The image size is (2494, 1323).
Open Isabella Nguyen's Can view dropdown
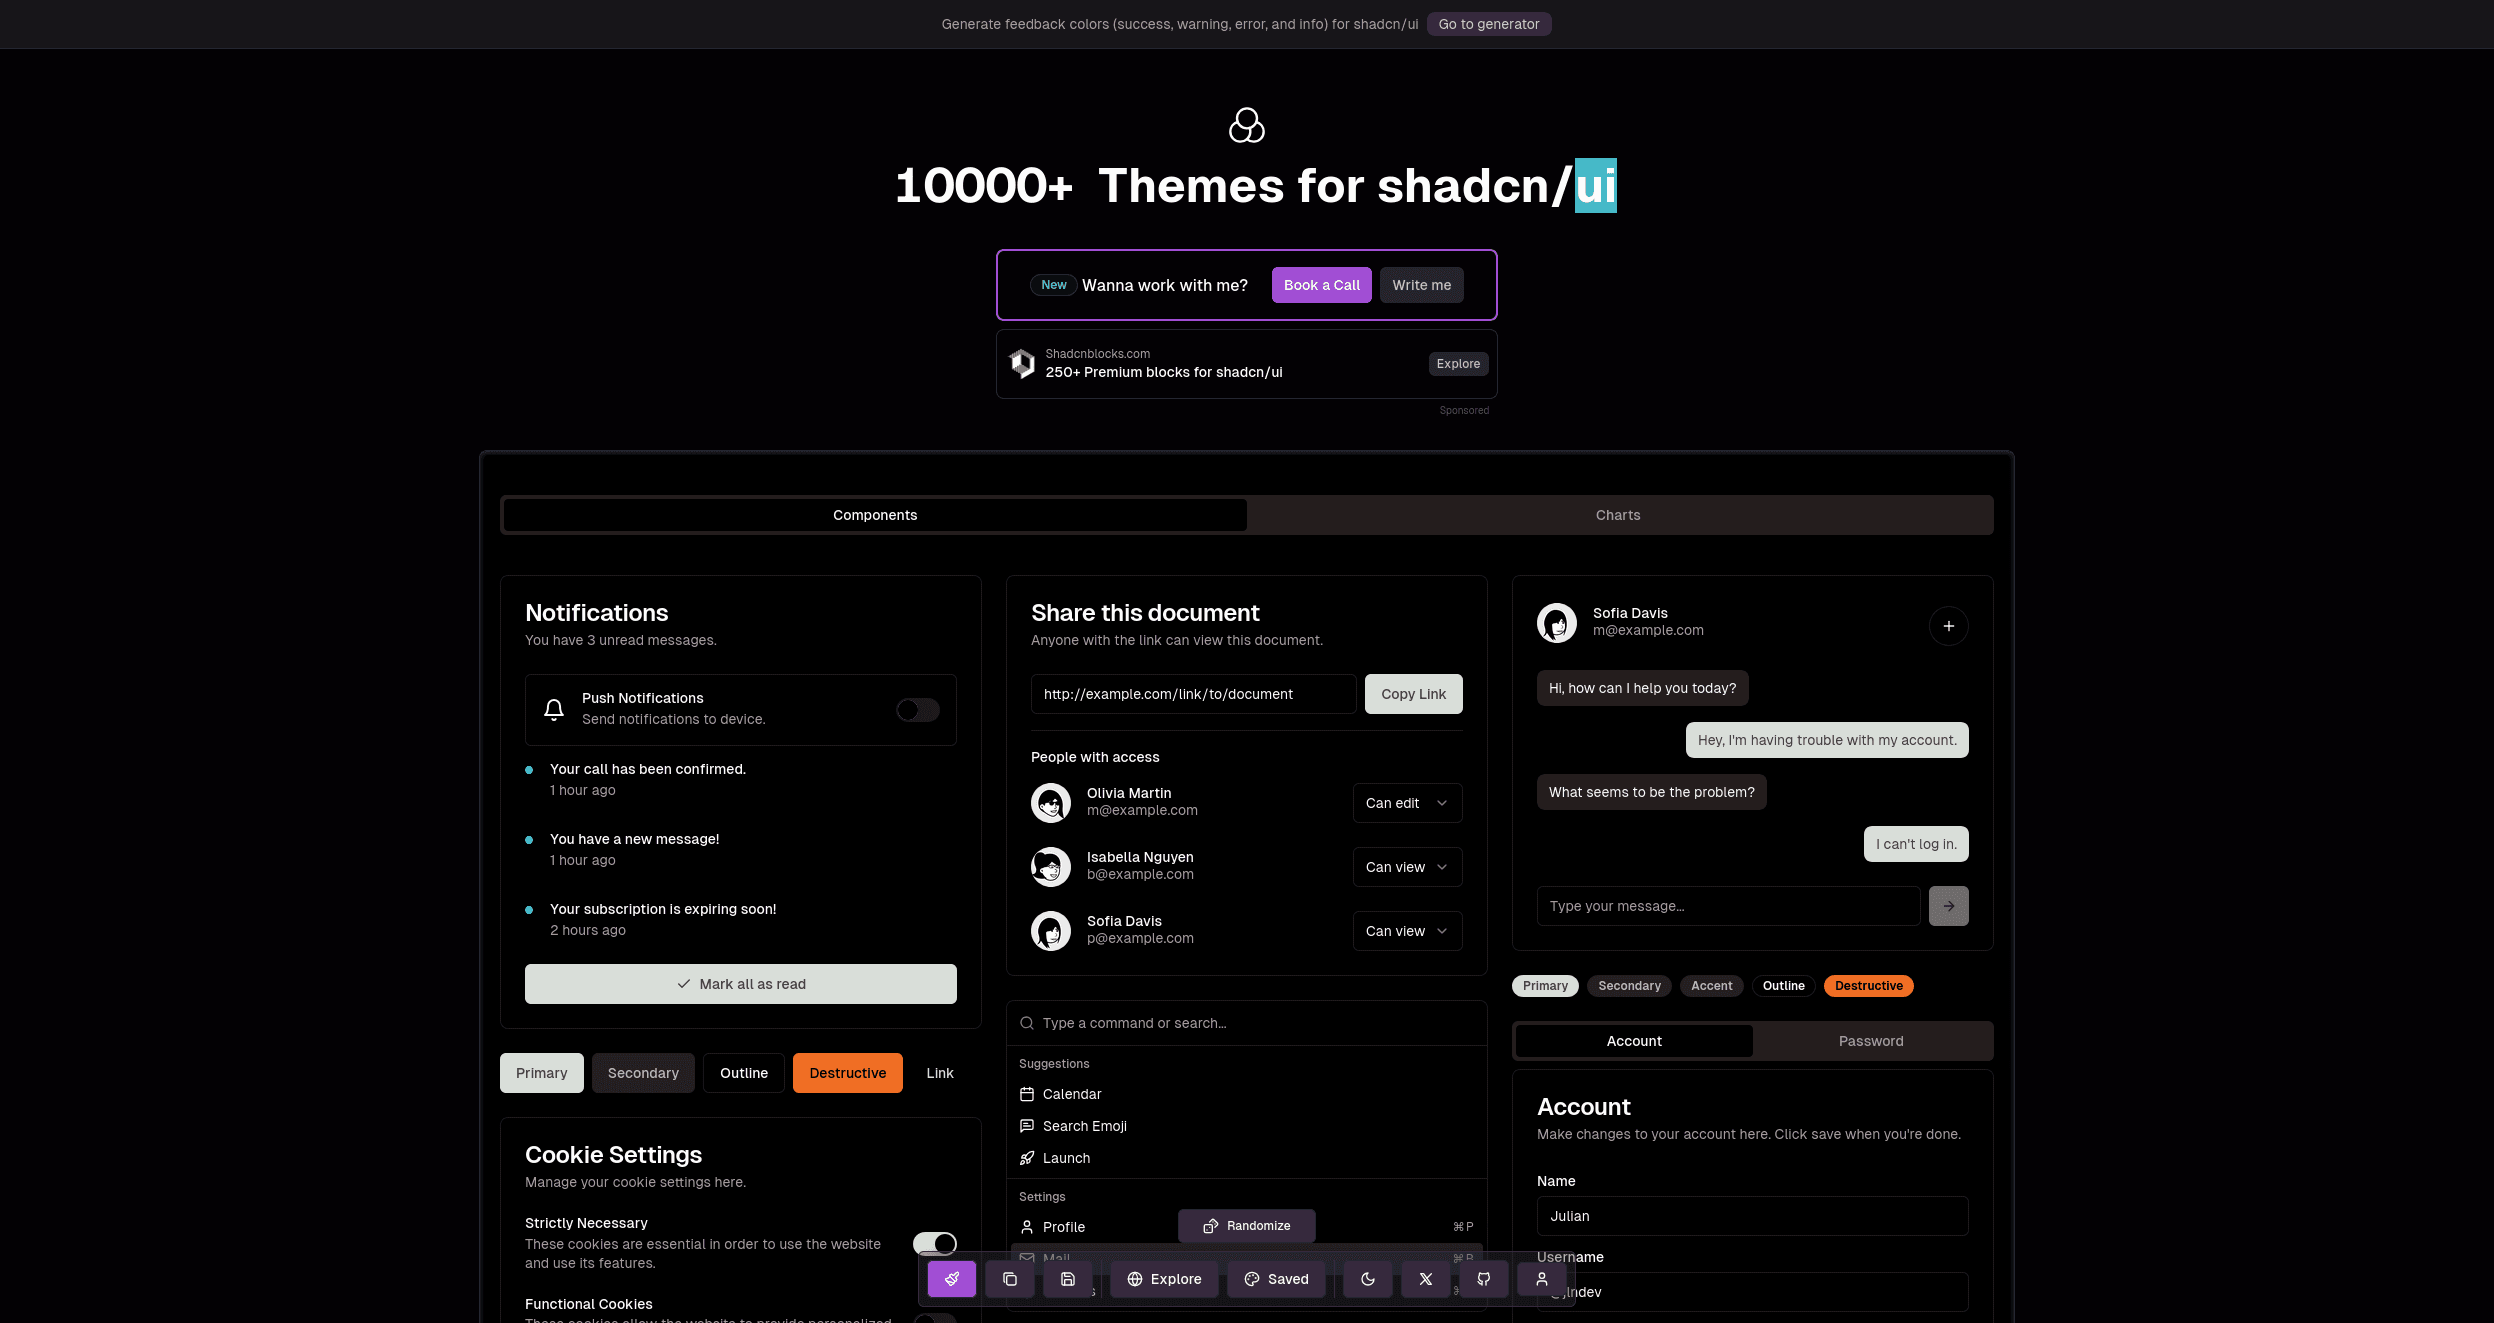pyautogui.click(x=1407, y=867)
